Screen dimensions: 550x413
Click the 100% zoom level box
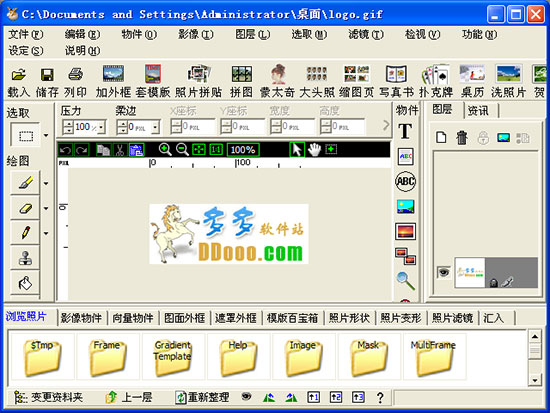(x=243, y=150)
